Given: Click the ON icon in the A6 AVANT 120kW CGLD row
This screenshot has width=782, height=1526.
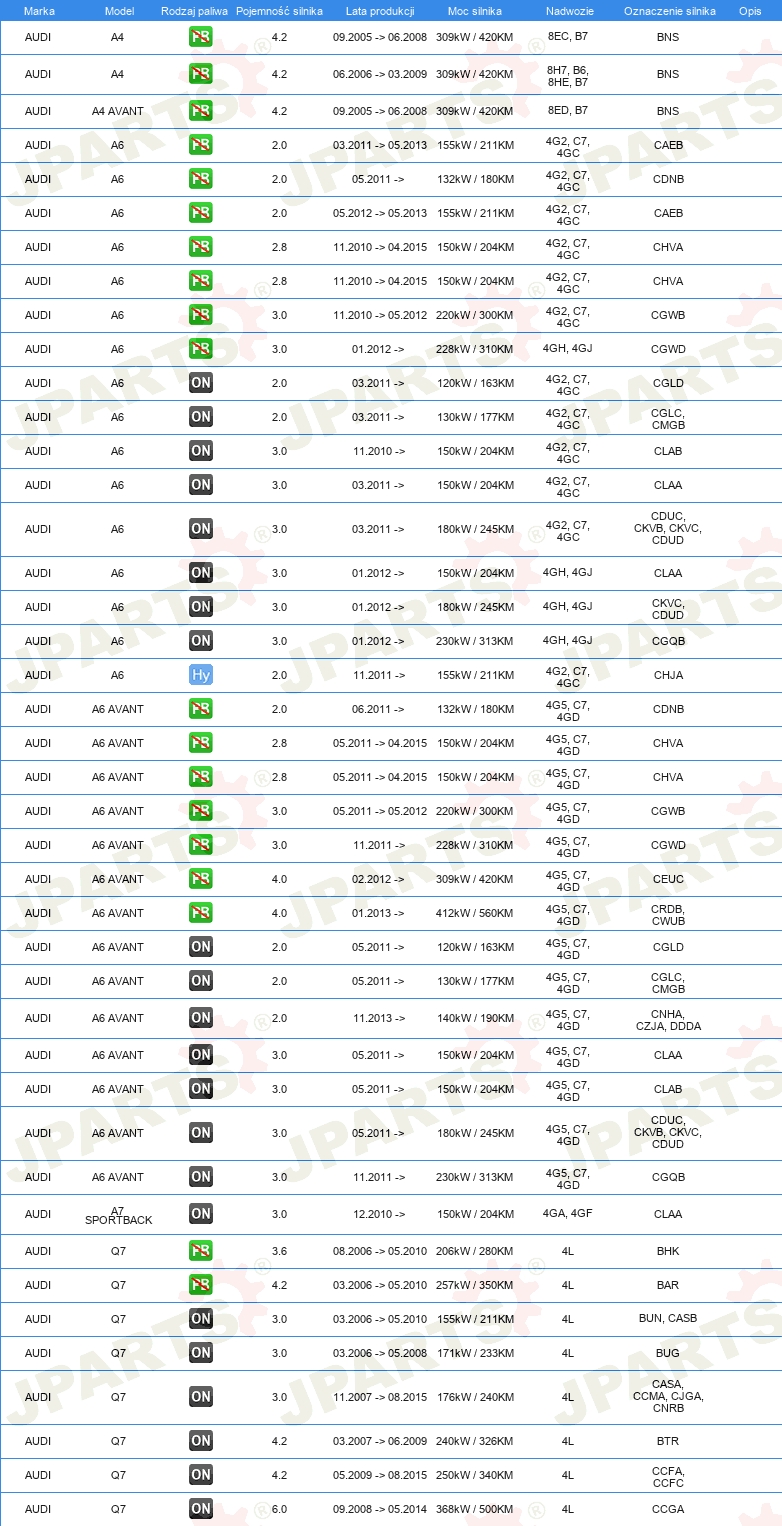Looking at the screenshot, I should pos(201,947).
